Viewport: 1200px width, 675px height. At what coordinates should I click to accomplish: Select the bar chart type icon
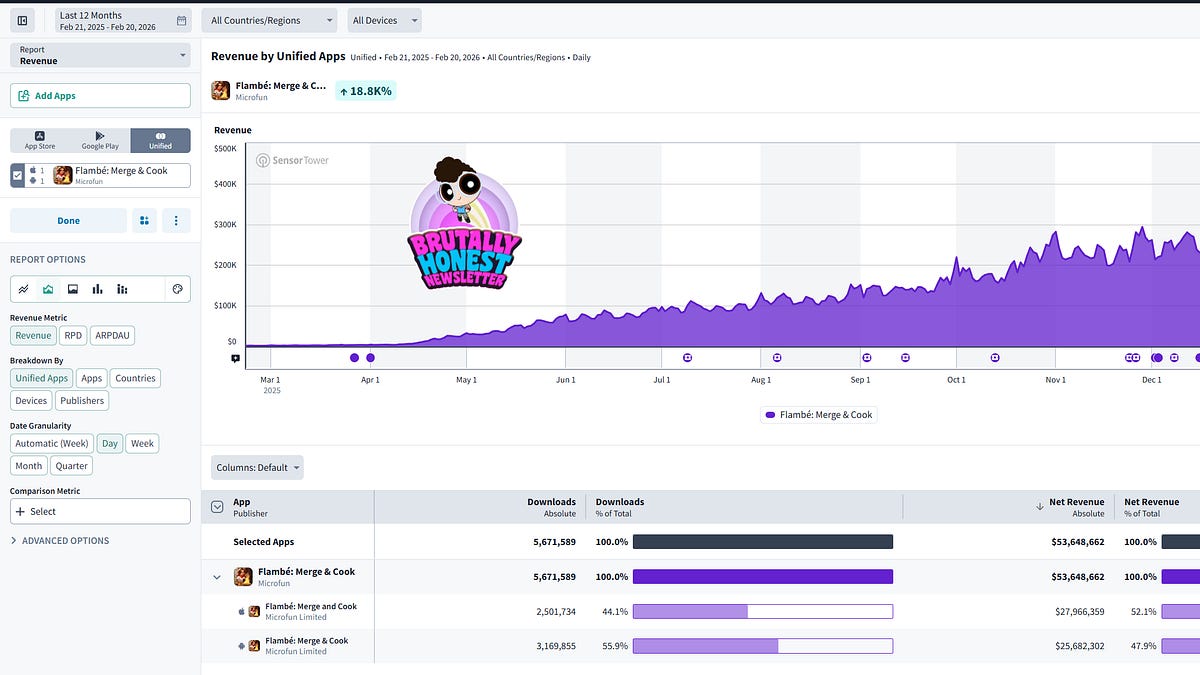click(97, 289)
